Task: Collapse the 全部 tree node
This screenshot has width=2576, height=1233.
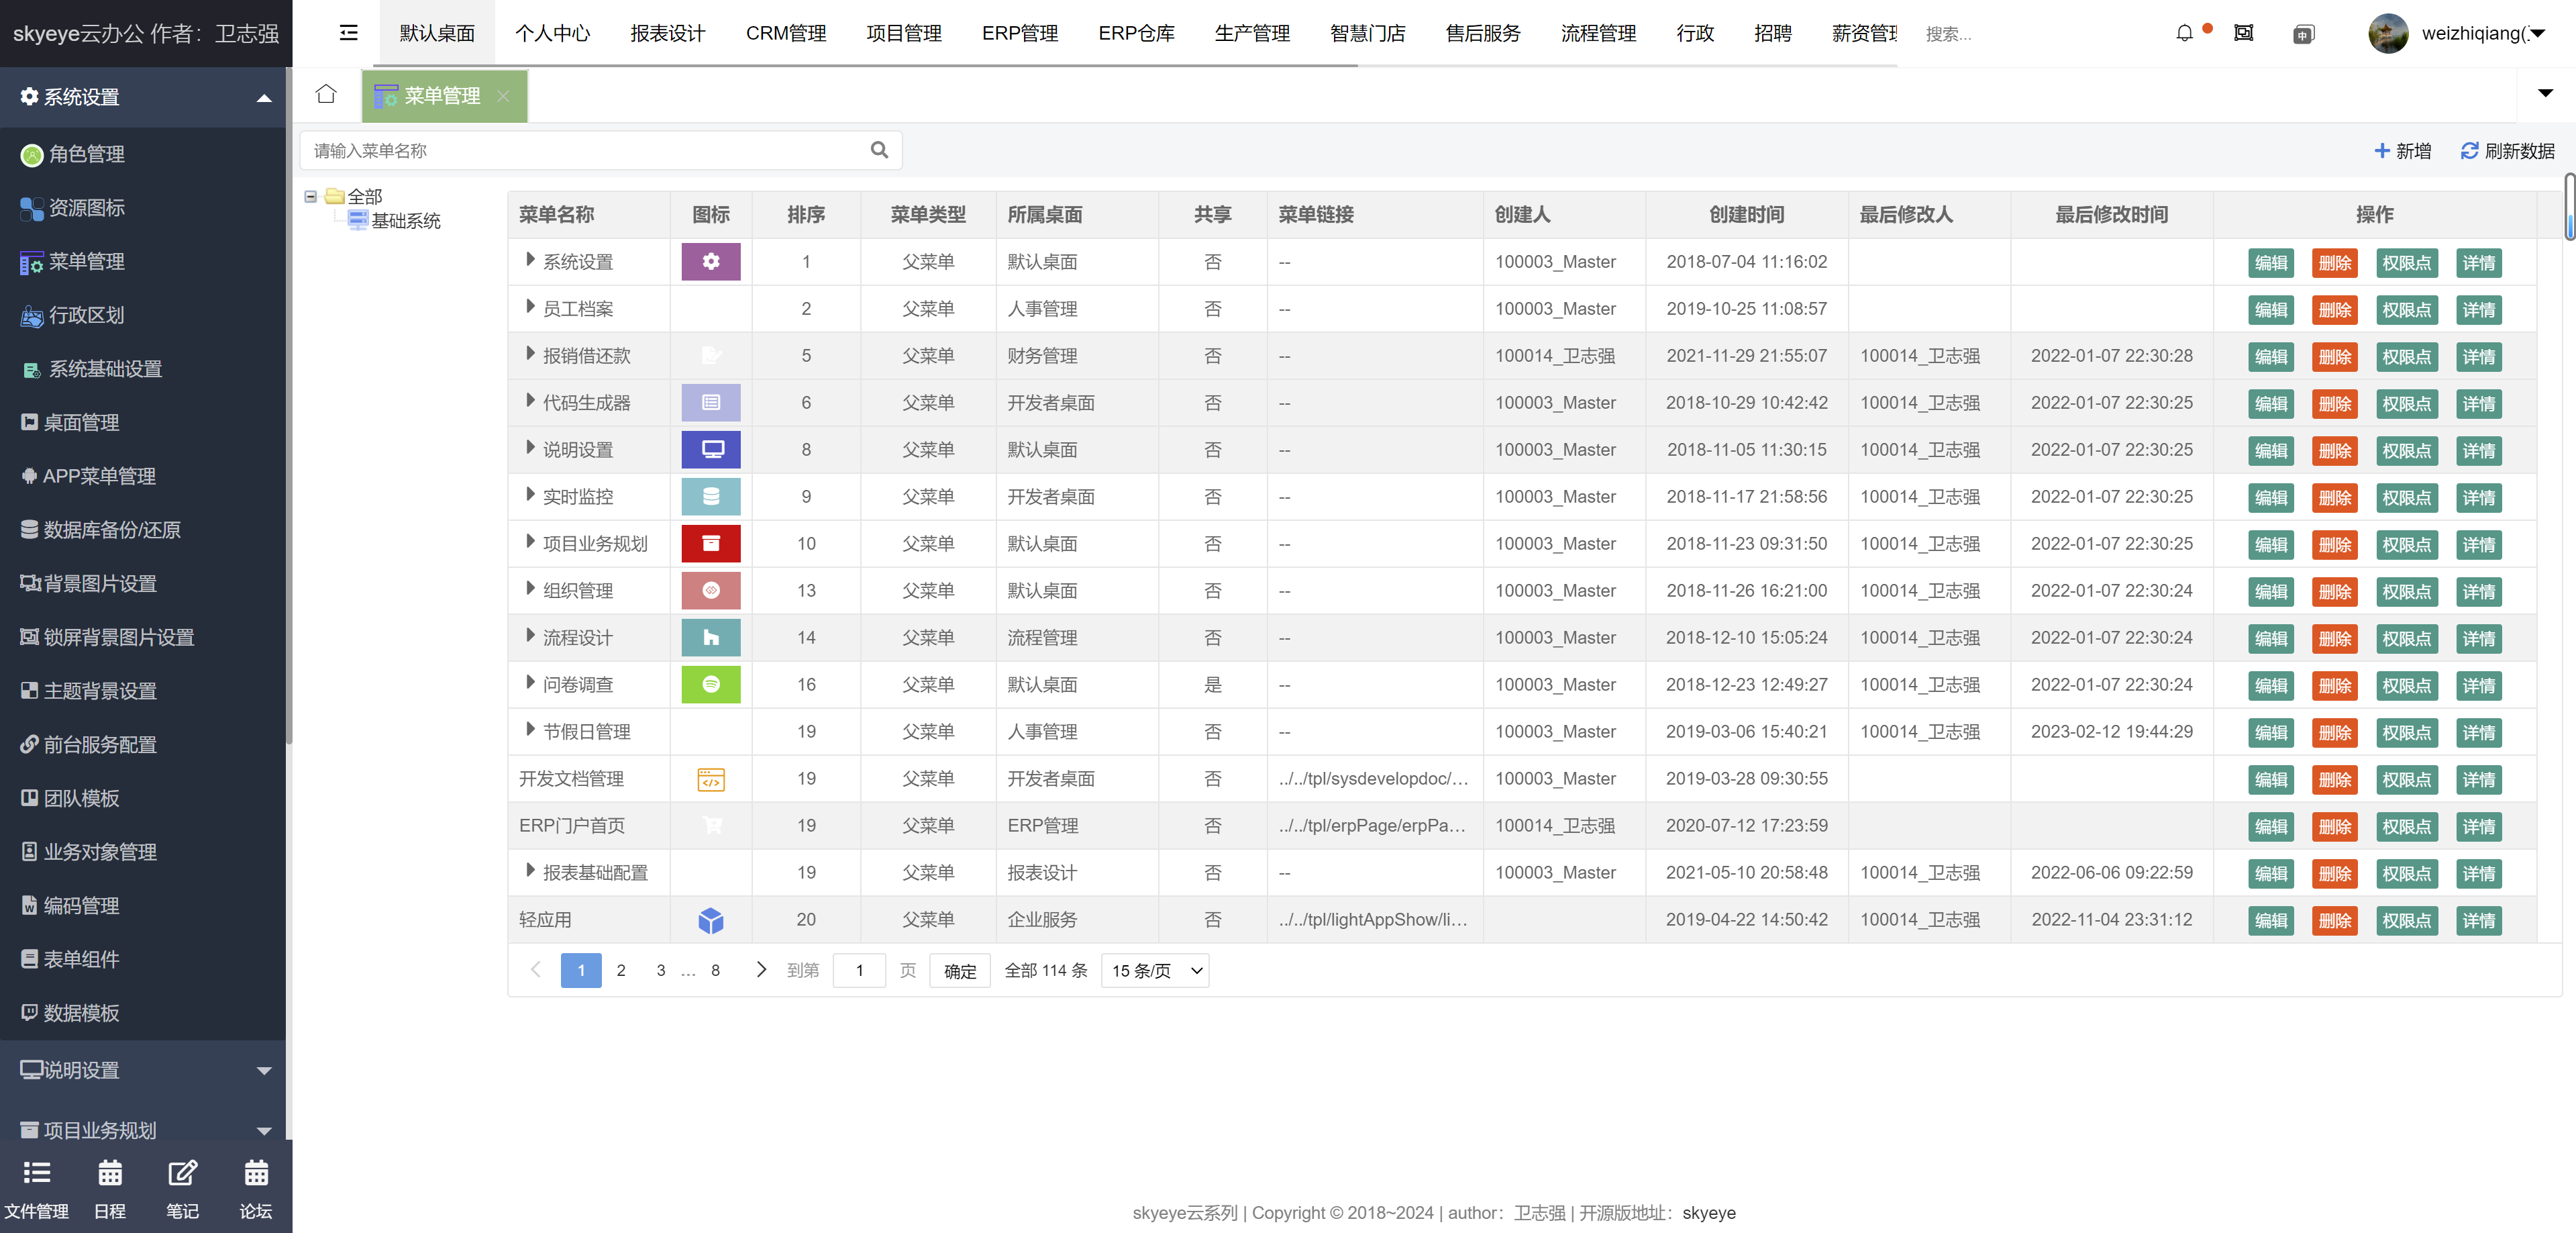Action: (311, 197)
